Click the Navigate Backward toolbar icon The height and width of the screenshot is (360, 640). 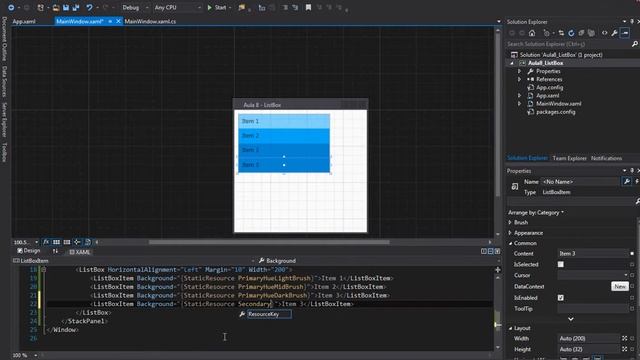(x=11, y=7)
